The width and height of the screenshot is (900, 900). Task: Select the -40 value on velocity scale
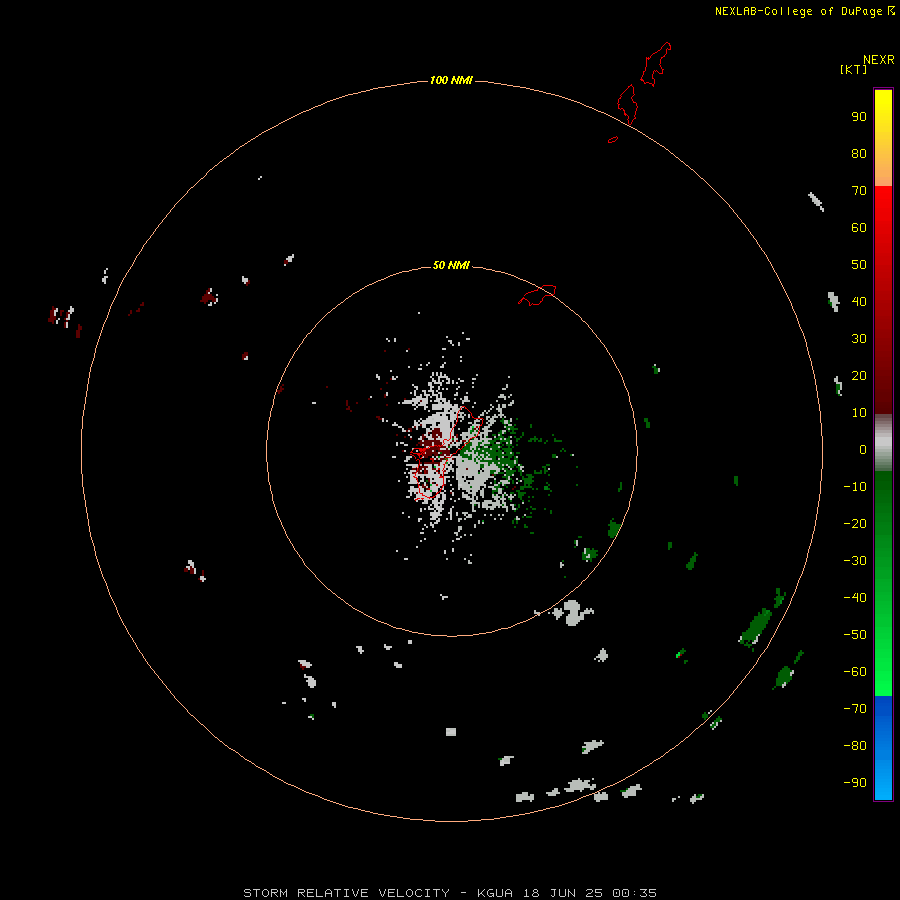[x=855, y=598]
